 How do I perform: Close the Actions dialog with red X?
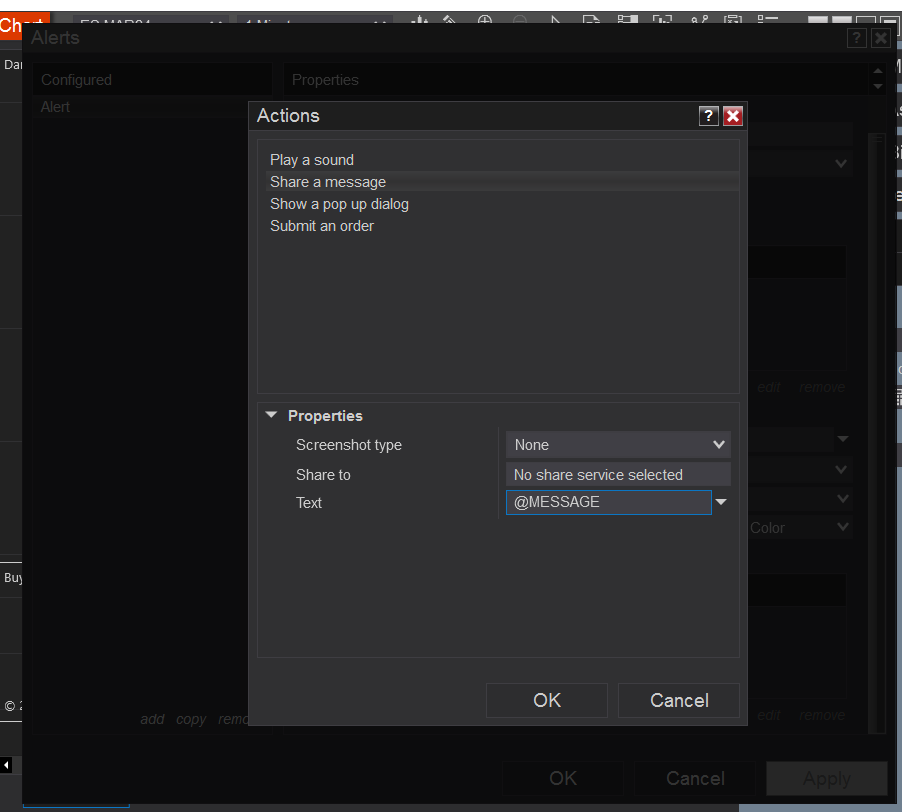[732, 116]
